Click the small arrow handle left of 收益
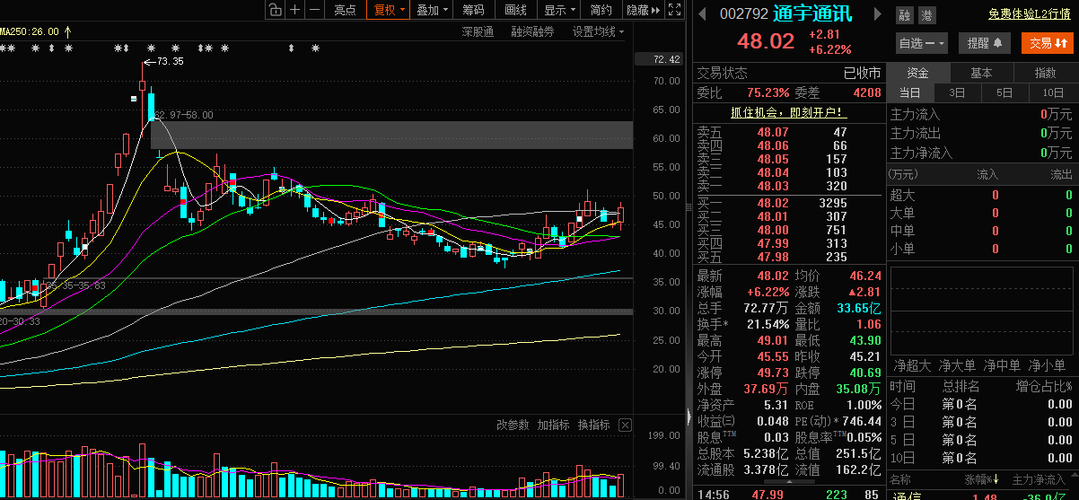This screenshot has height=500, width=1079. [690, 415]
